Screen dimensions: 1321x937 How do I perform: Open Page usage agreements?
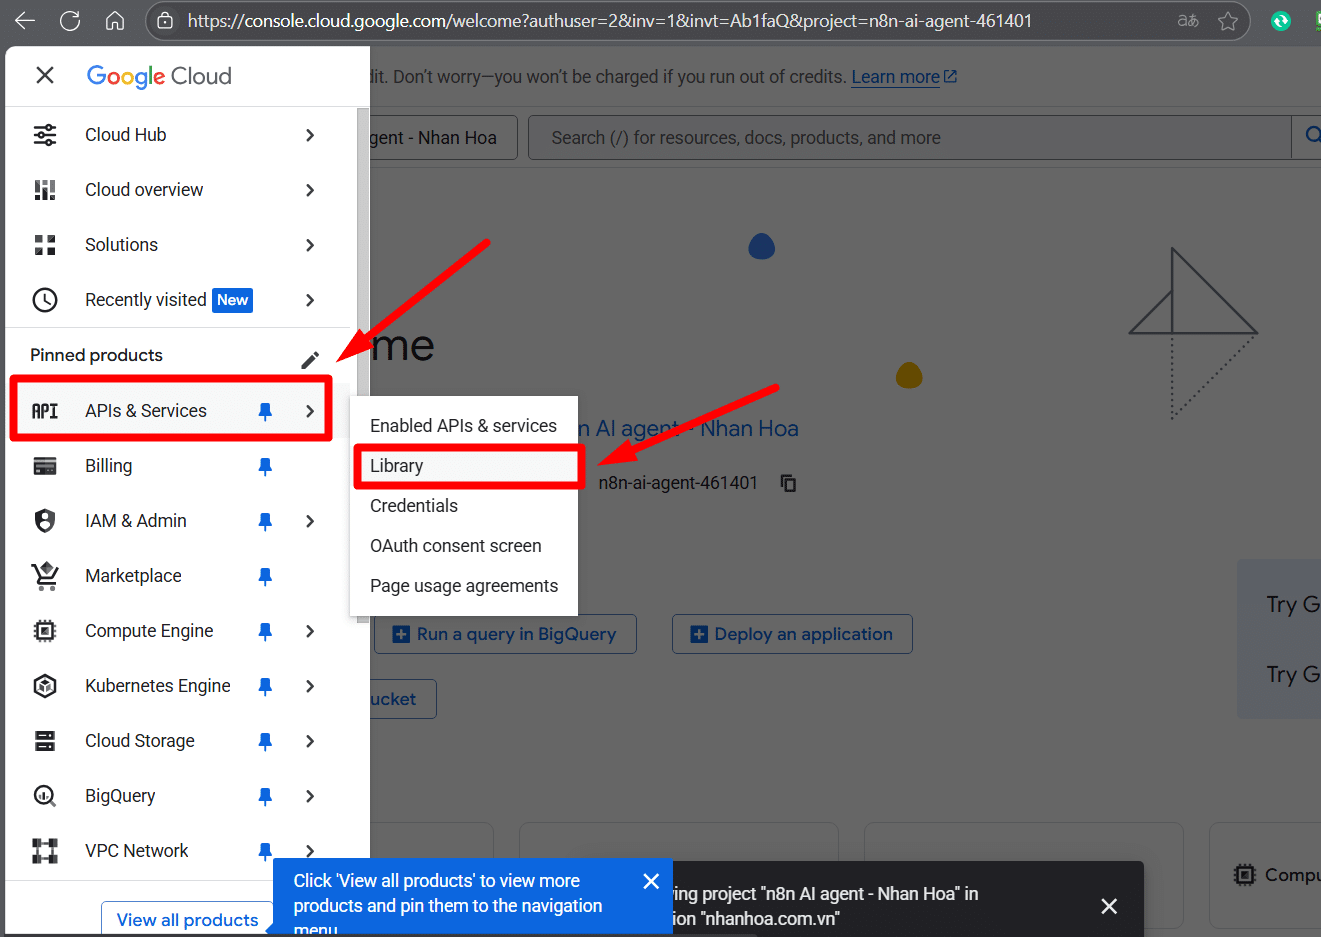point(463,586)
